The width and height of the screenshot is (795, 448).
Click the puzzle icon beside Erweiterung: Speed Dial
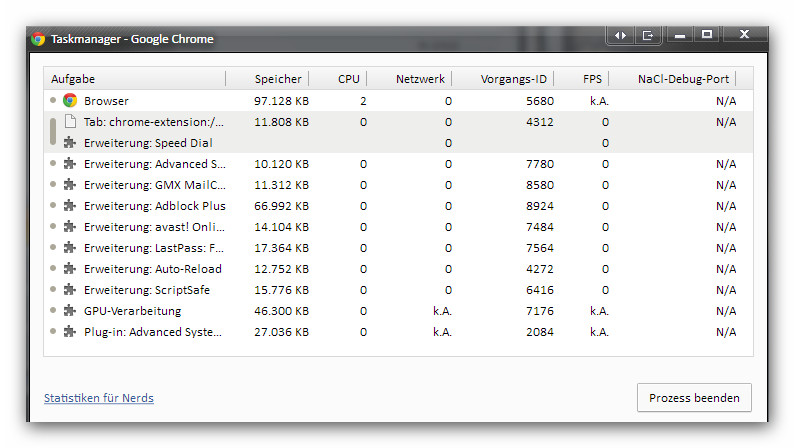[69, 143]
